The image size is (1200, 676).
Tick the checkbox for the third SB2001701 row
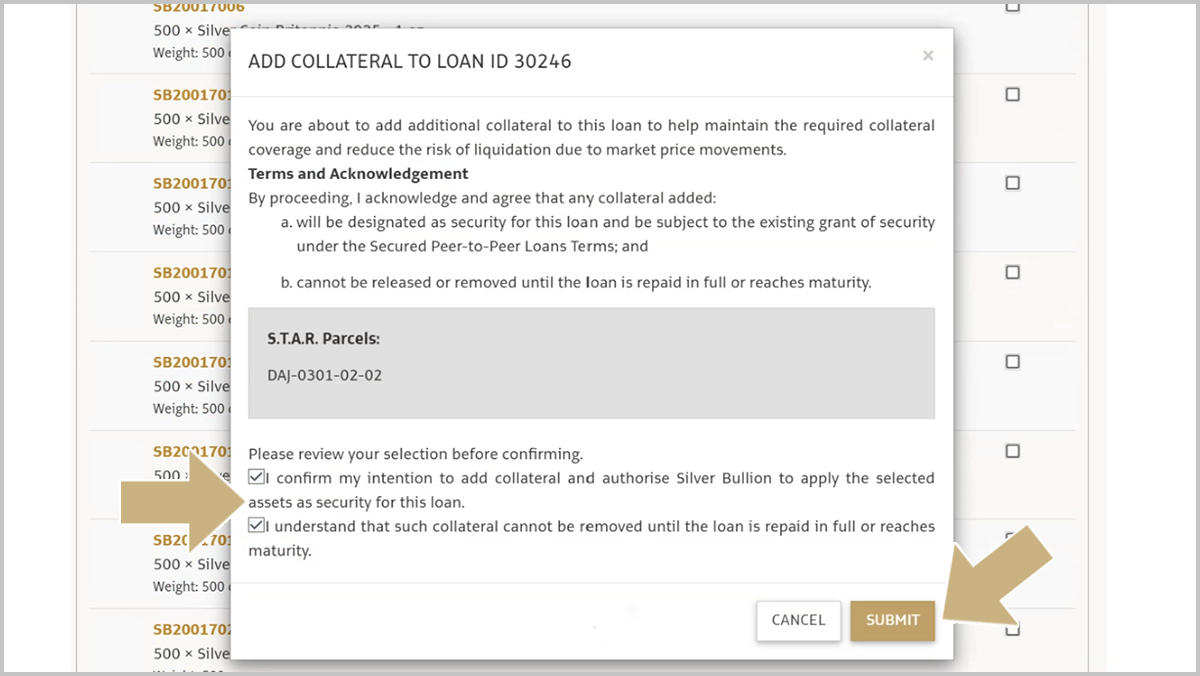coord(1012,272)
